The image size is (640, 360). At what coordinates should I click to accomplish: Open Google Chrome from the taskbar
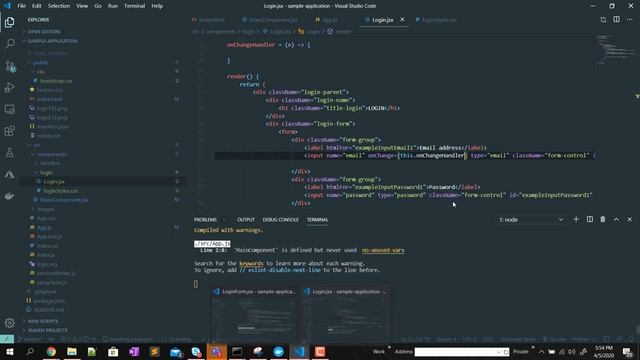click(x=51, y=351)
